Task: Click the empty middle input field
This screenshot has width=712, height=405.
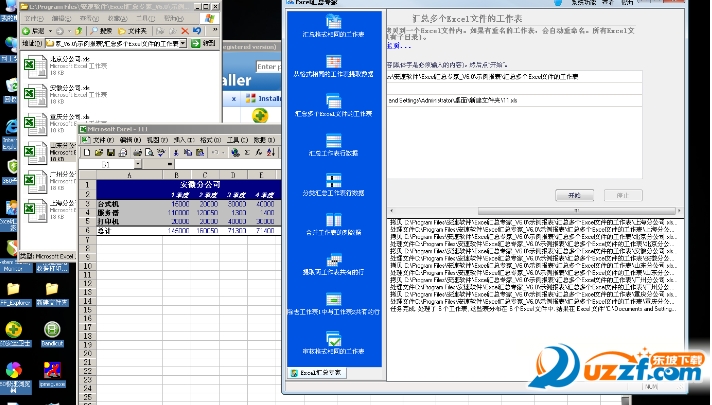Action: pos(514,89)
